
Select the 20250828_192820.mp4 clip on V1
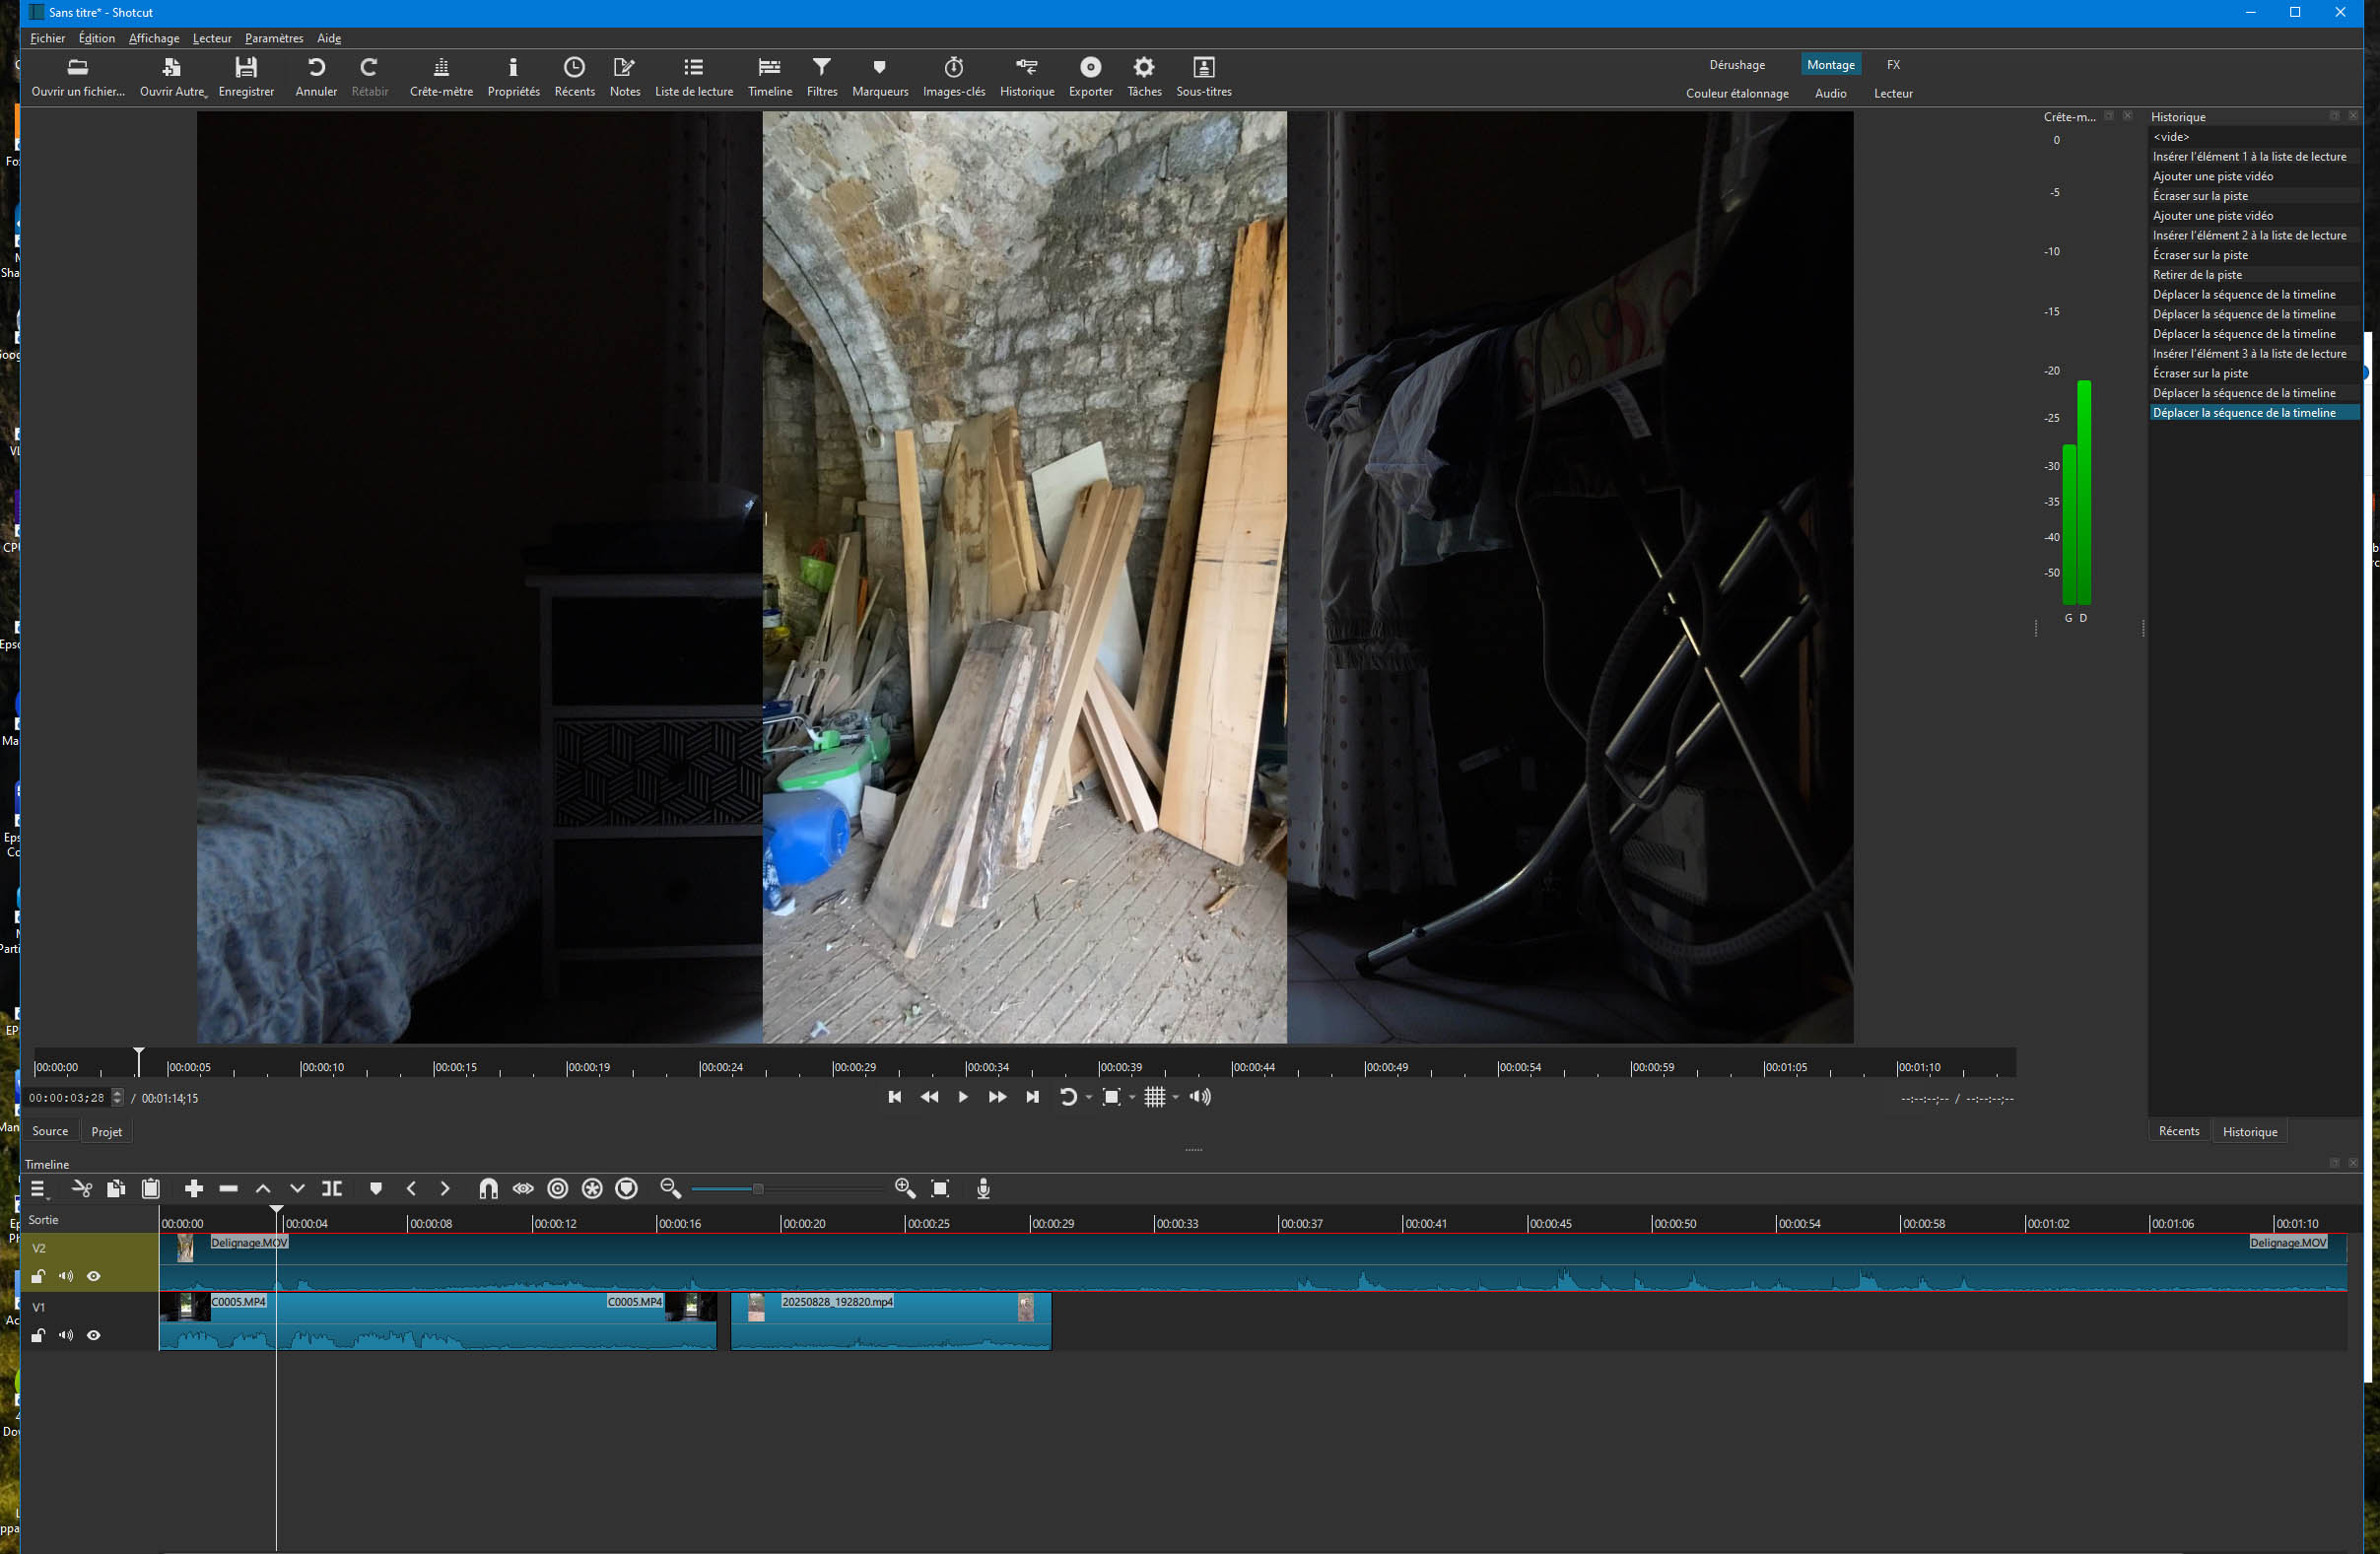tap(891, 1321)
